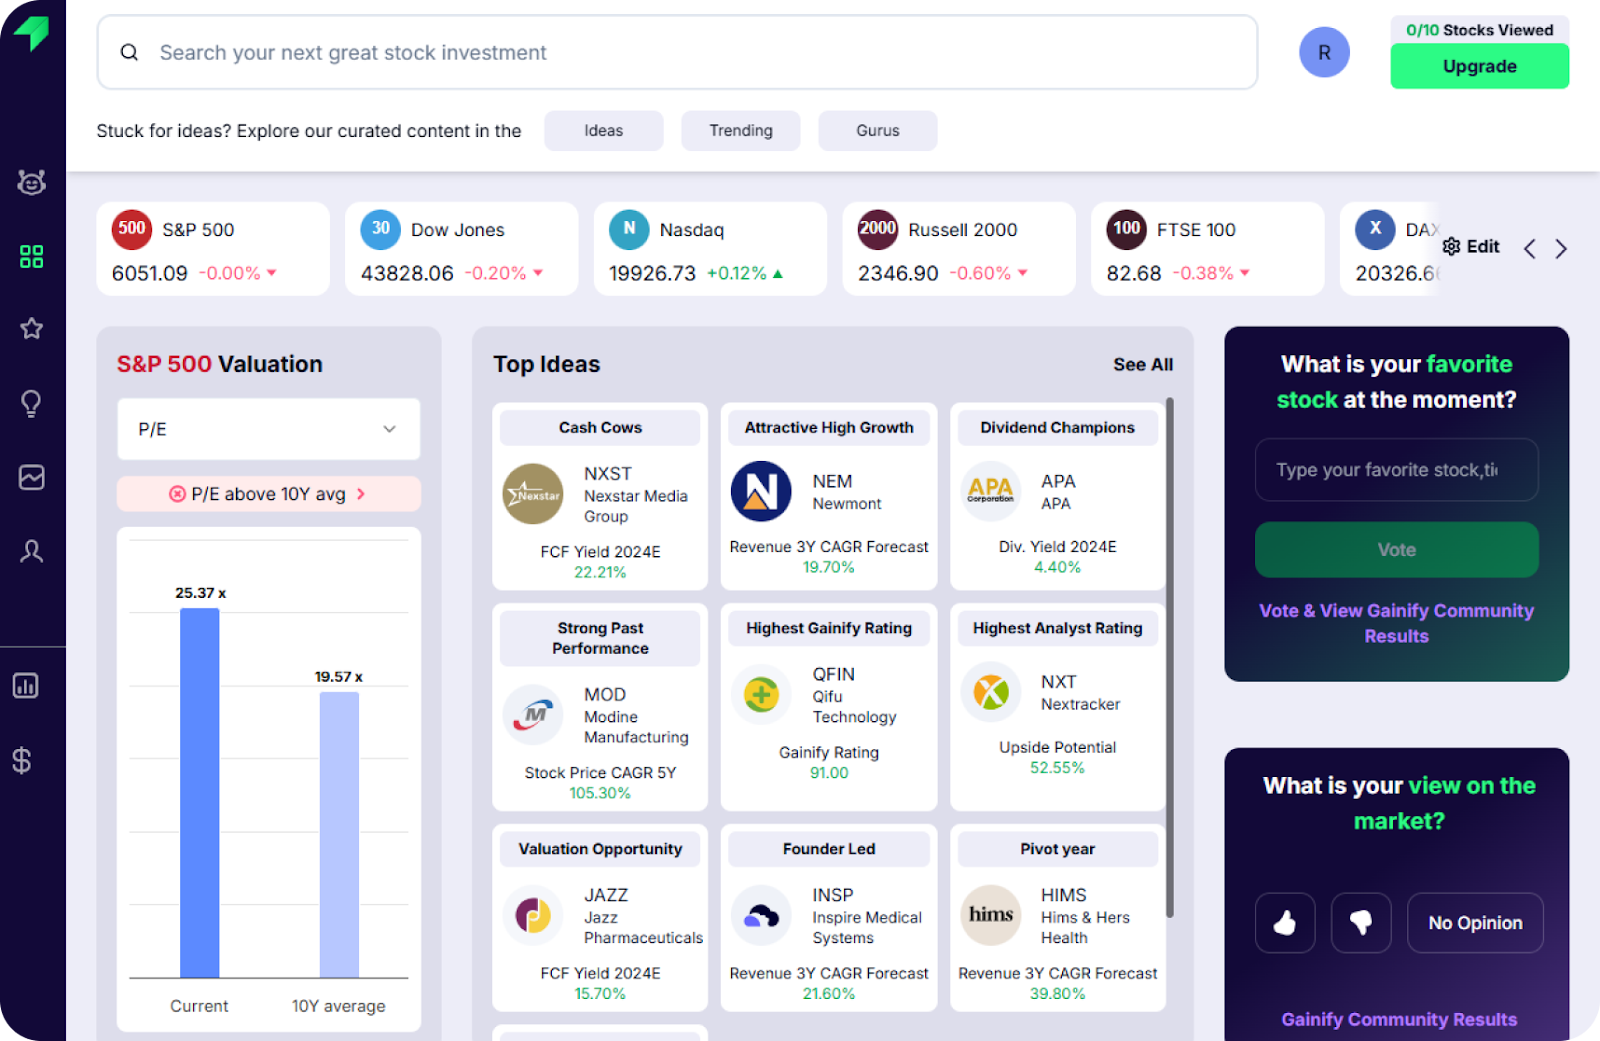
Task: Open the dollar sign sidebar icon
Action: click(22, 761)
